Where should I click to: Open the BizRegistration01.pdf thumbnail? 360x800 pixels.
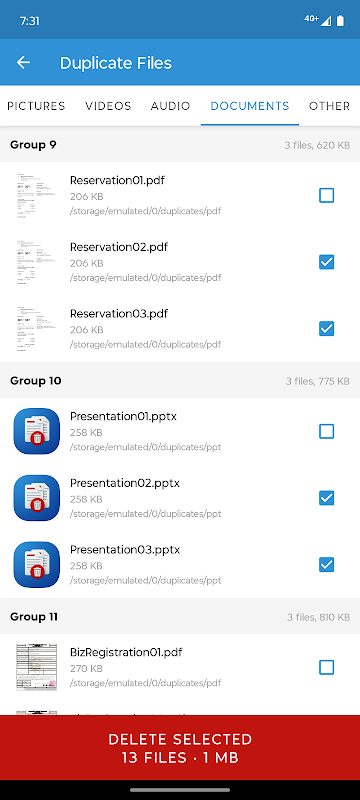(x=37, y=667)
